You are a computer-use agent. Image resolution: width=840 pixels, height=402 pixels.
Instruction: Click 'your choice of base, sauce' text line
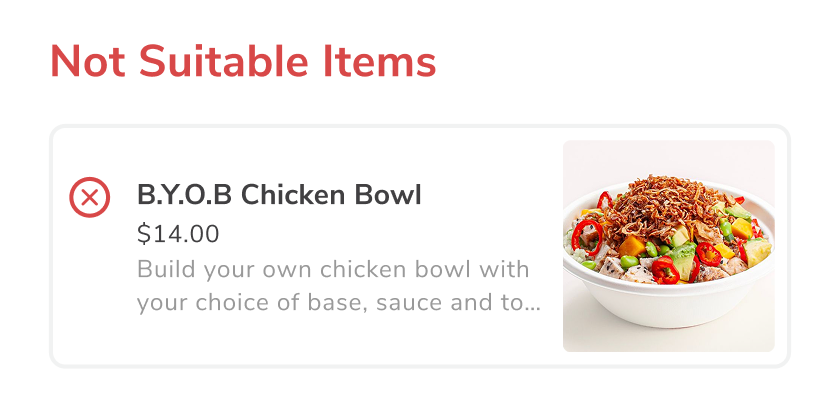pyautogui.click(x=338, y=302)
